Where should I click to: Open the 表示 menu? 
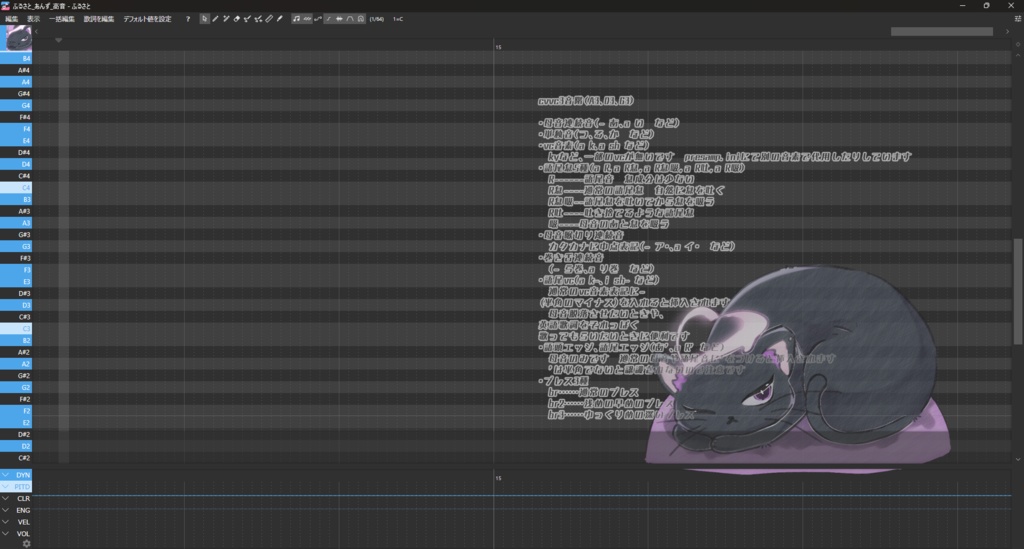coord(33,19)
